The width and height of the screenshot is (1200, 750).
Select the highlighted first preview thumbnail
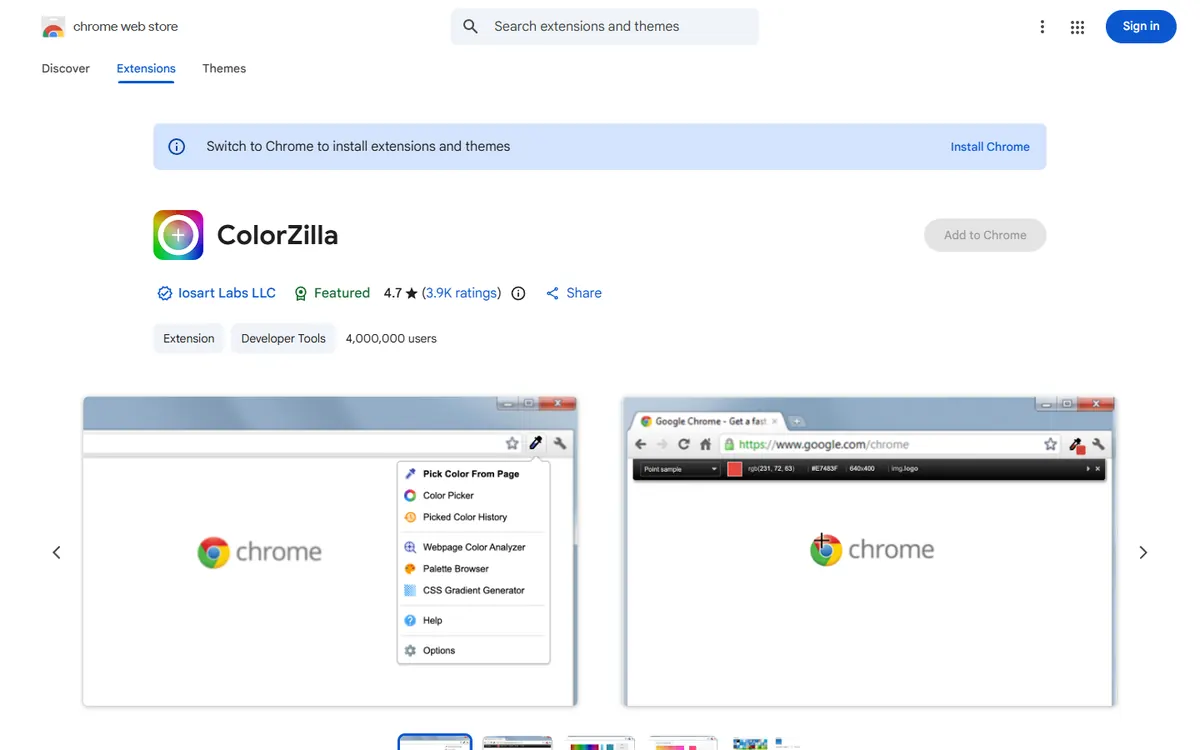(435, 742)
